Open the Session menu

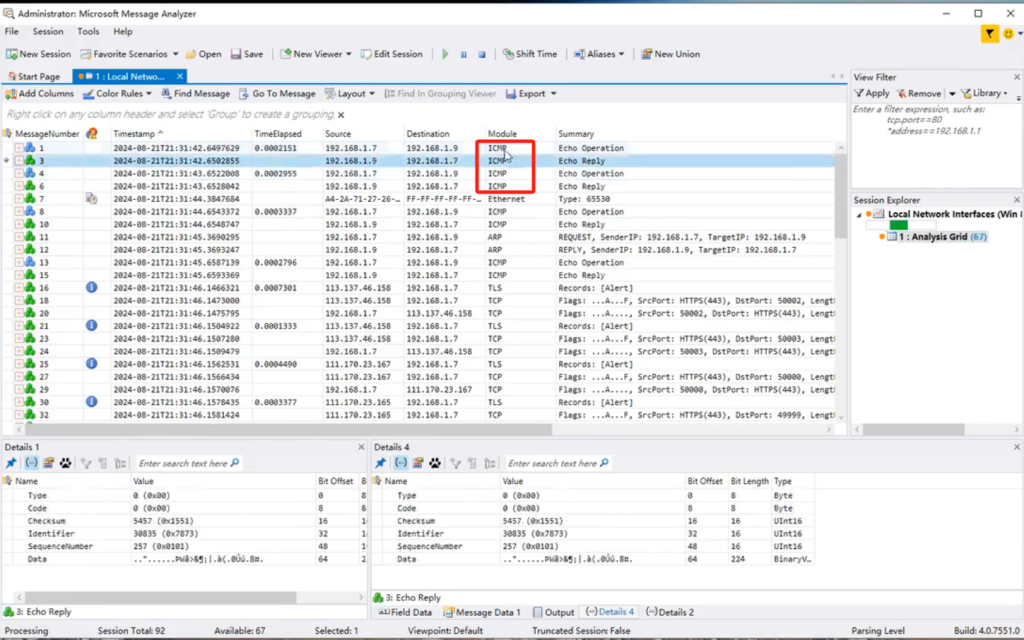[48, 31]
